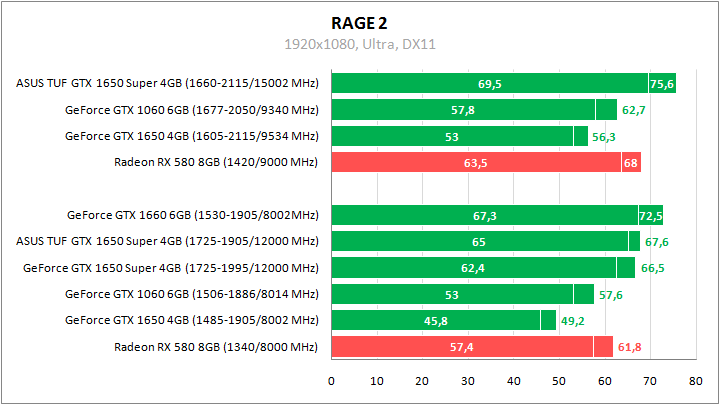
Task: Click the 75,6 maximum value label
Action: coord(662,84)
